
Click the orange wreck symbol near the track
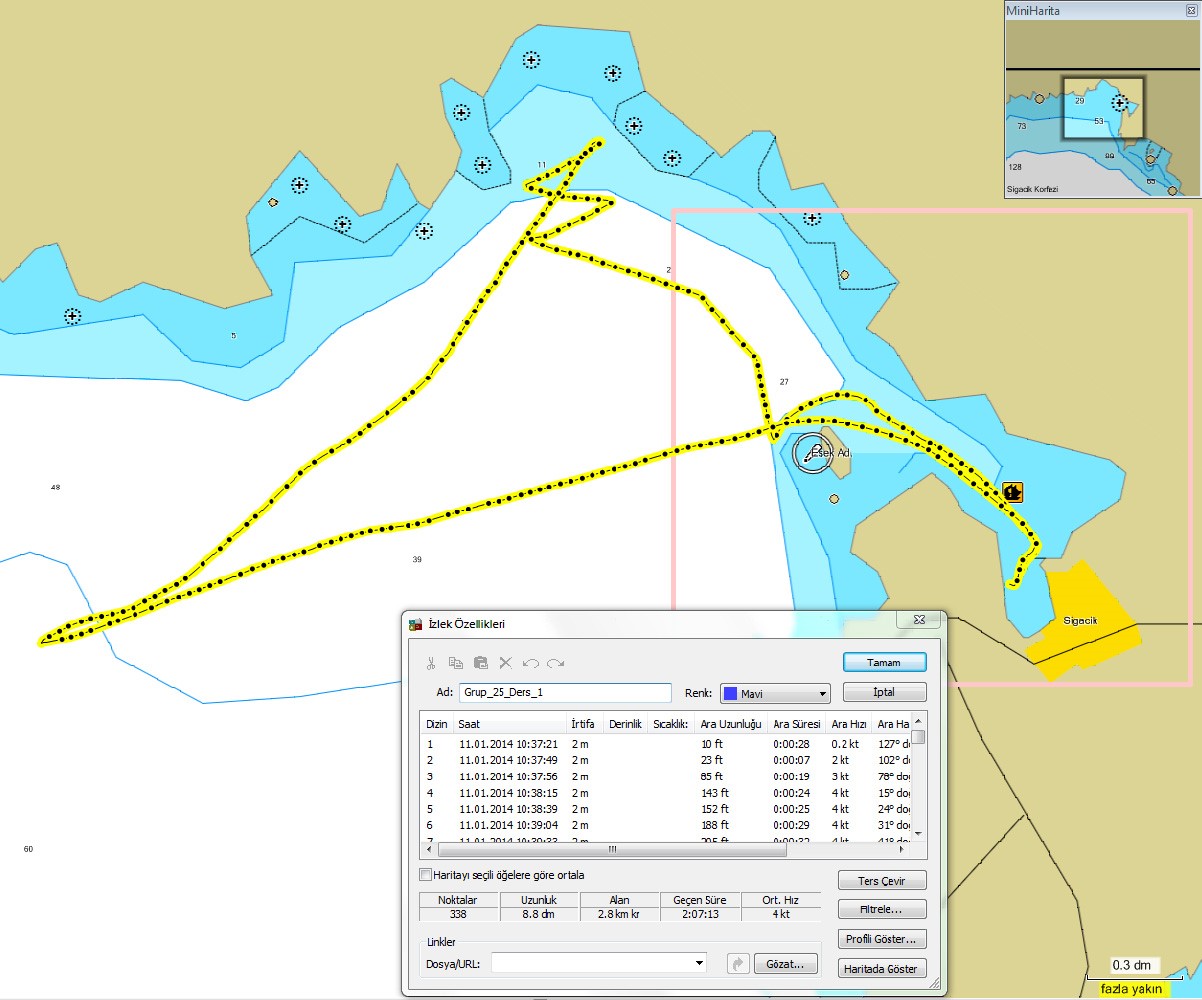(x=1013, y=491)
